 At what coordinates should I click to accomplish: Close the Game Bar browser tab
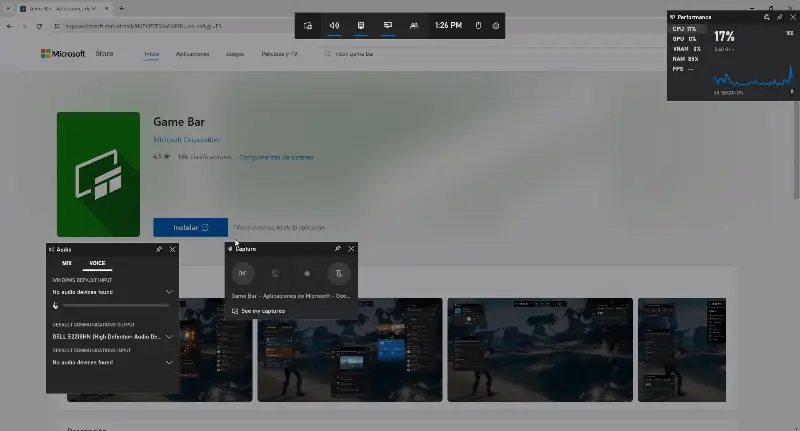coord(106,9)
